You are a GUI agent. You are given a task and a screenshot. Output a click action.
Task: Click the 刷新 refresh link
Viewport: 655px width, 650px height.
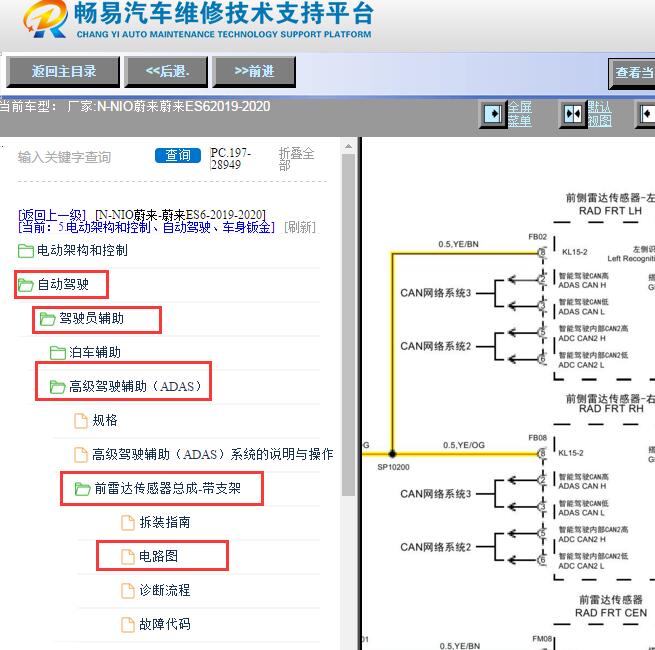(x=300, y=227)
